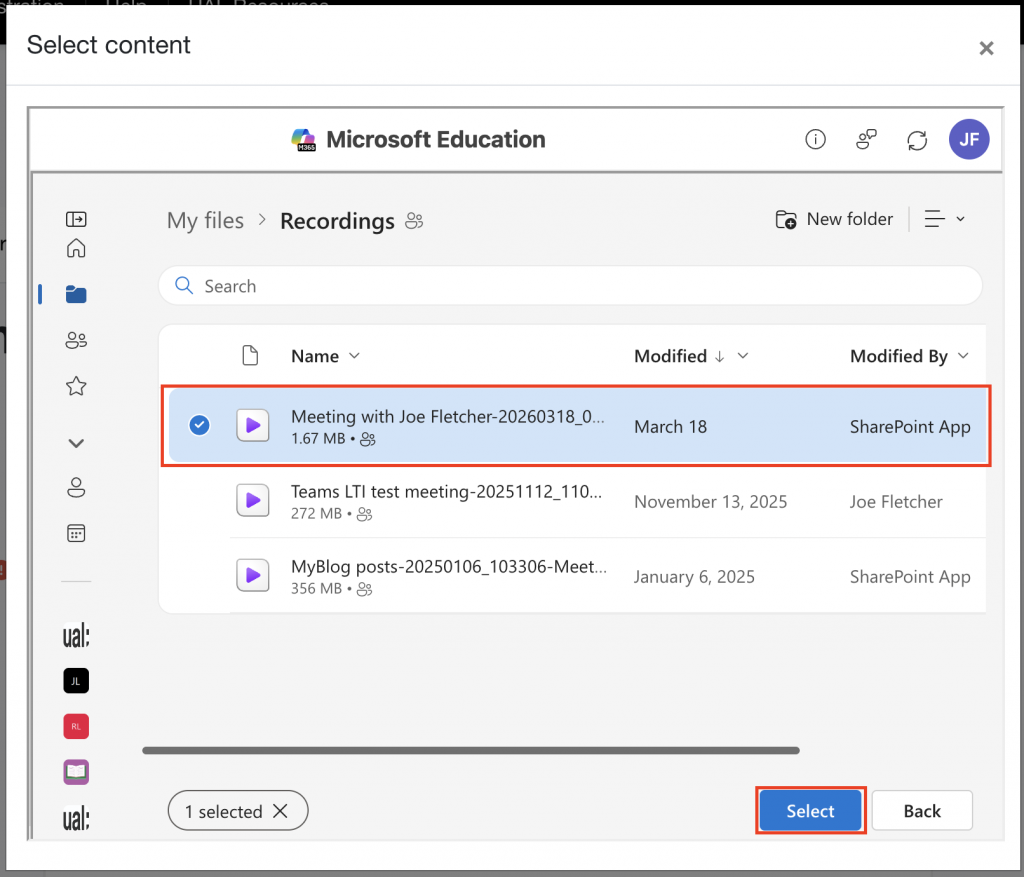Open the Name column sort dropdown
Screen dimensions: 1024x877
point(354,357)
